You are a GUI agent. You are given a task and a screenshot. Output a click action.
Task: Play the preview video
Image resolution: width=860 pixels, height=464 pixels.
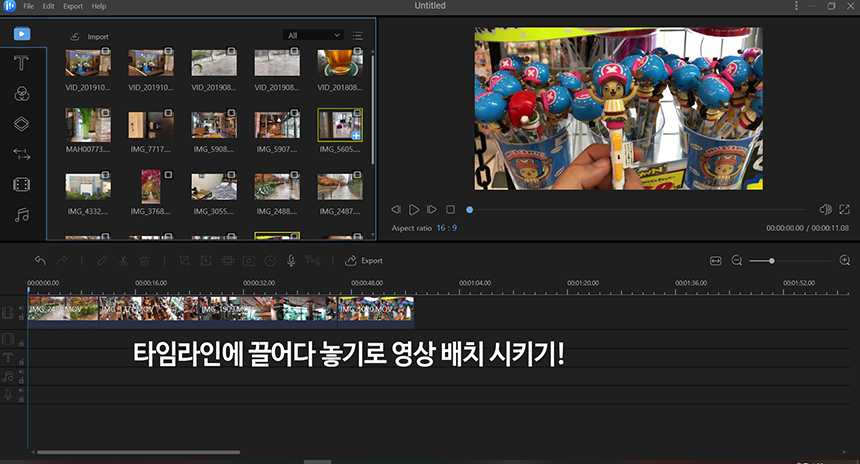click(x=414, y=210)
